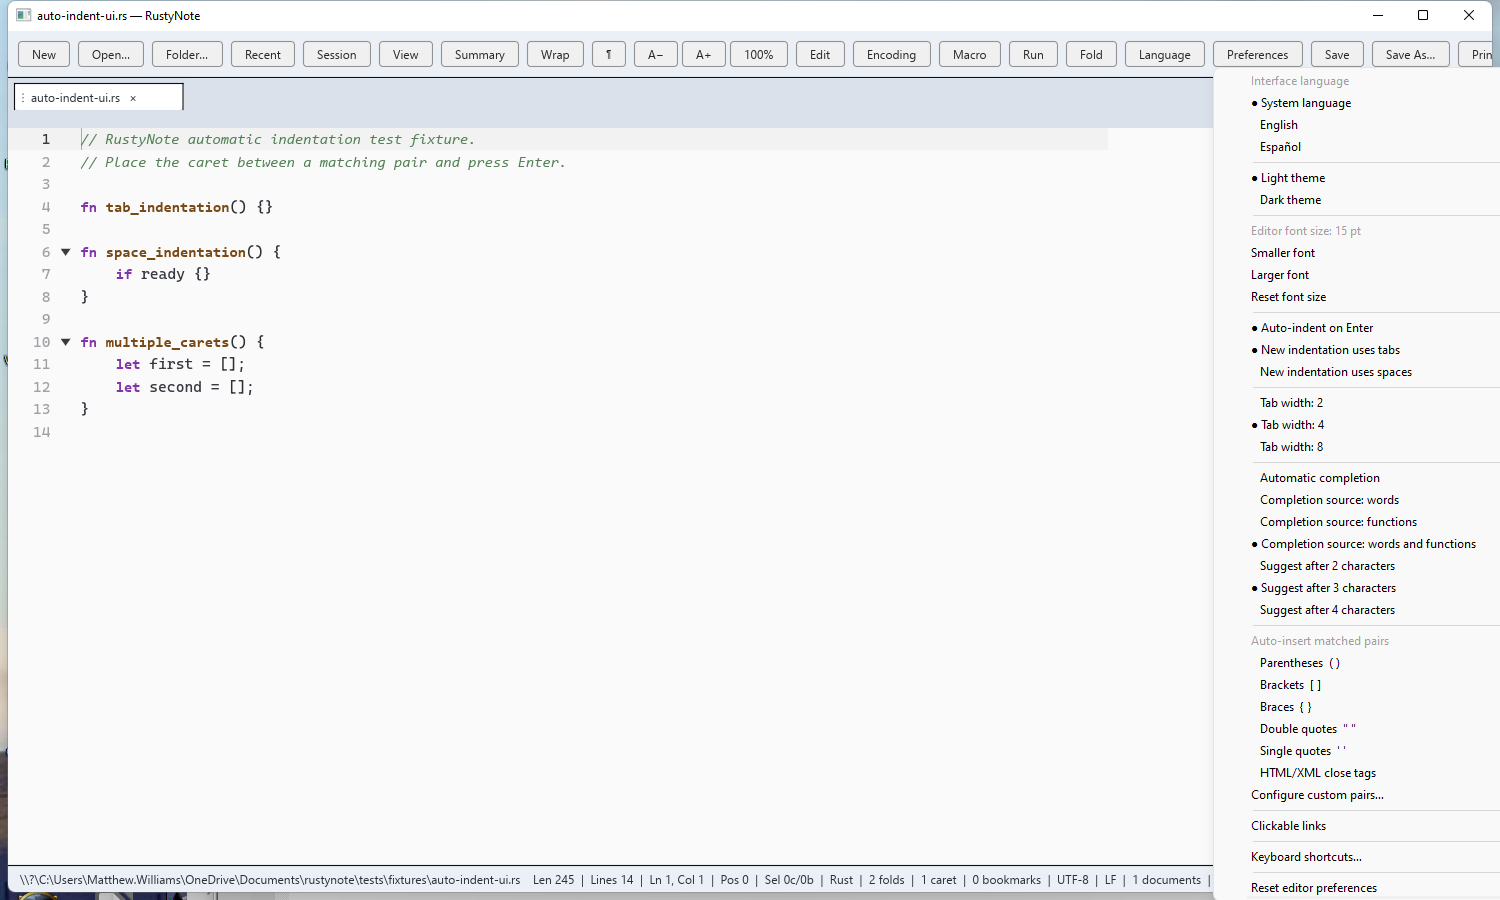Image resolution: width=1500 pixels, height=900 pixels.
Task: Show the document Summary
Action: click(x=480, y=54)
